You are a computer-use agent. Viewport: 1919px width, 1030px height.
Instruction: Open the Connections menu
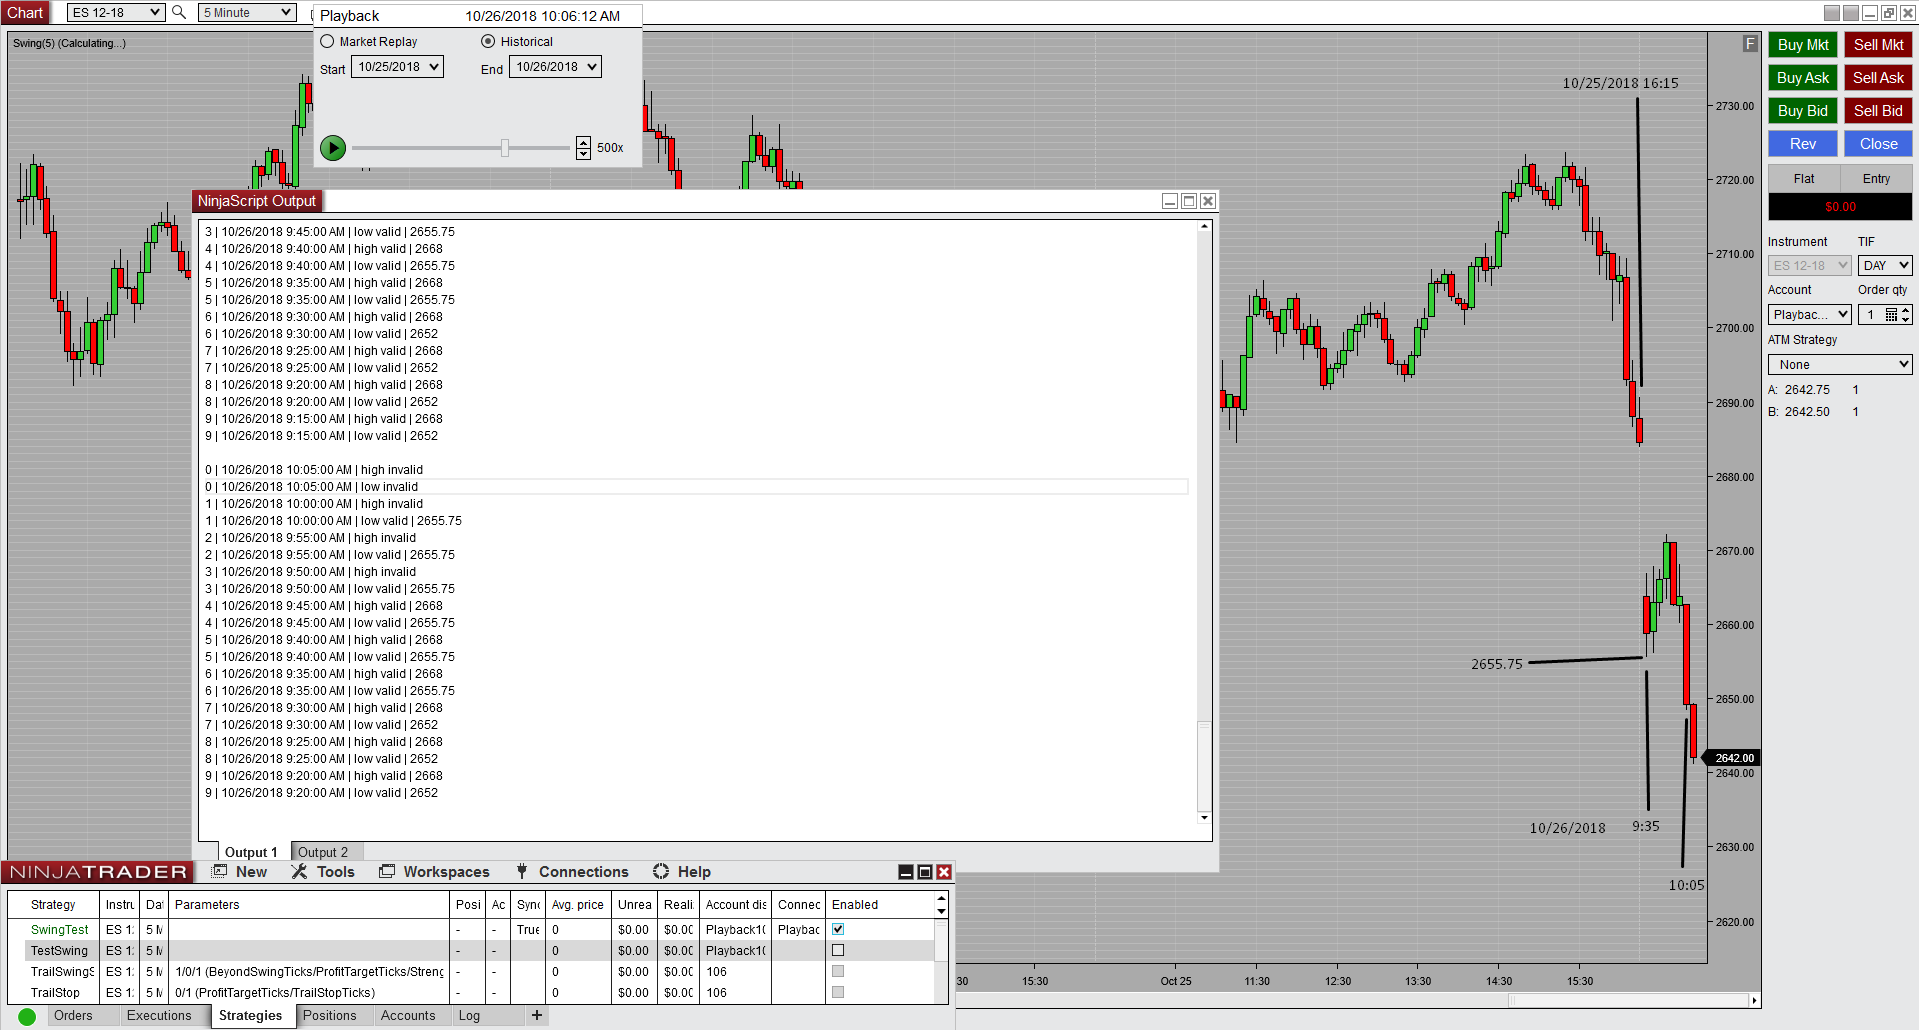(572, 872)
